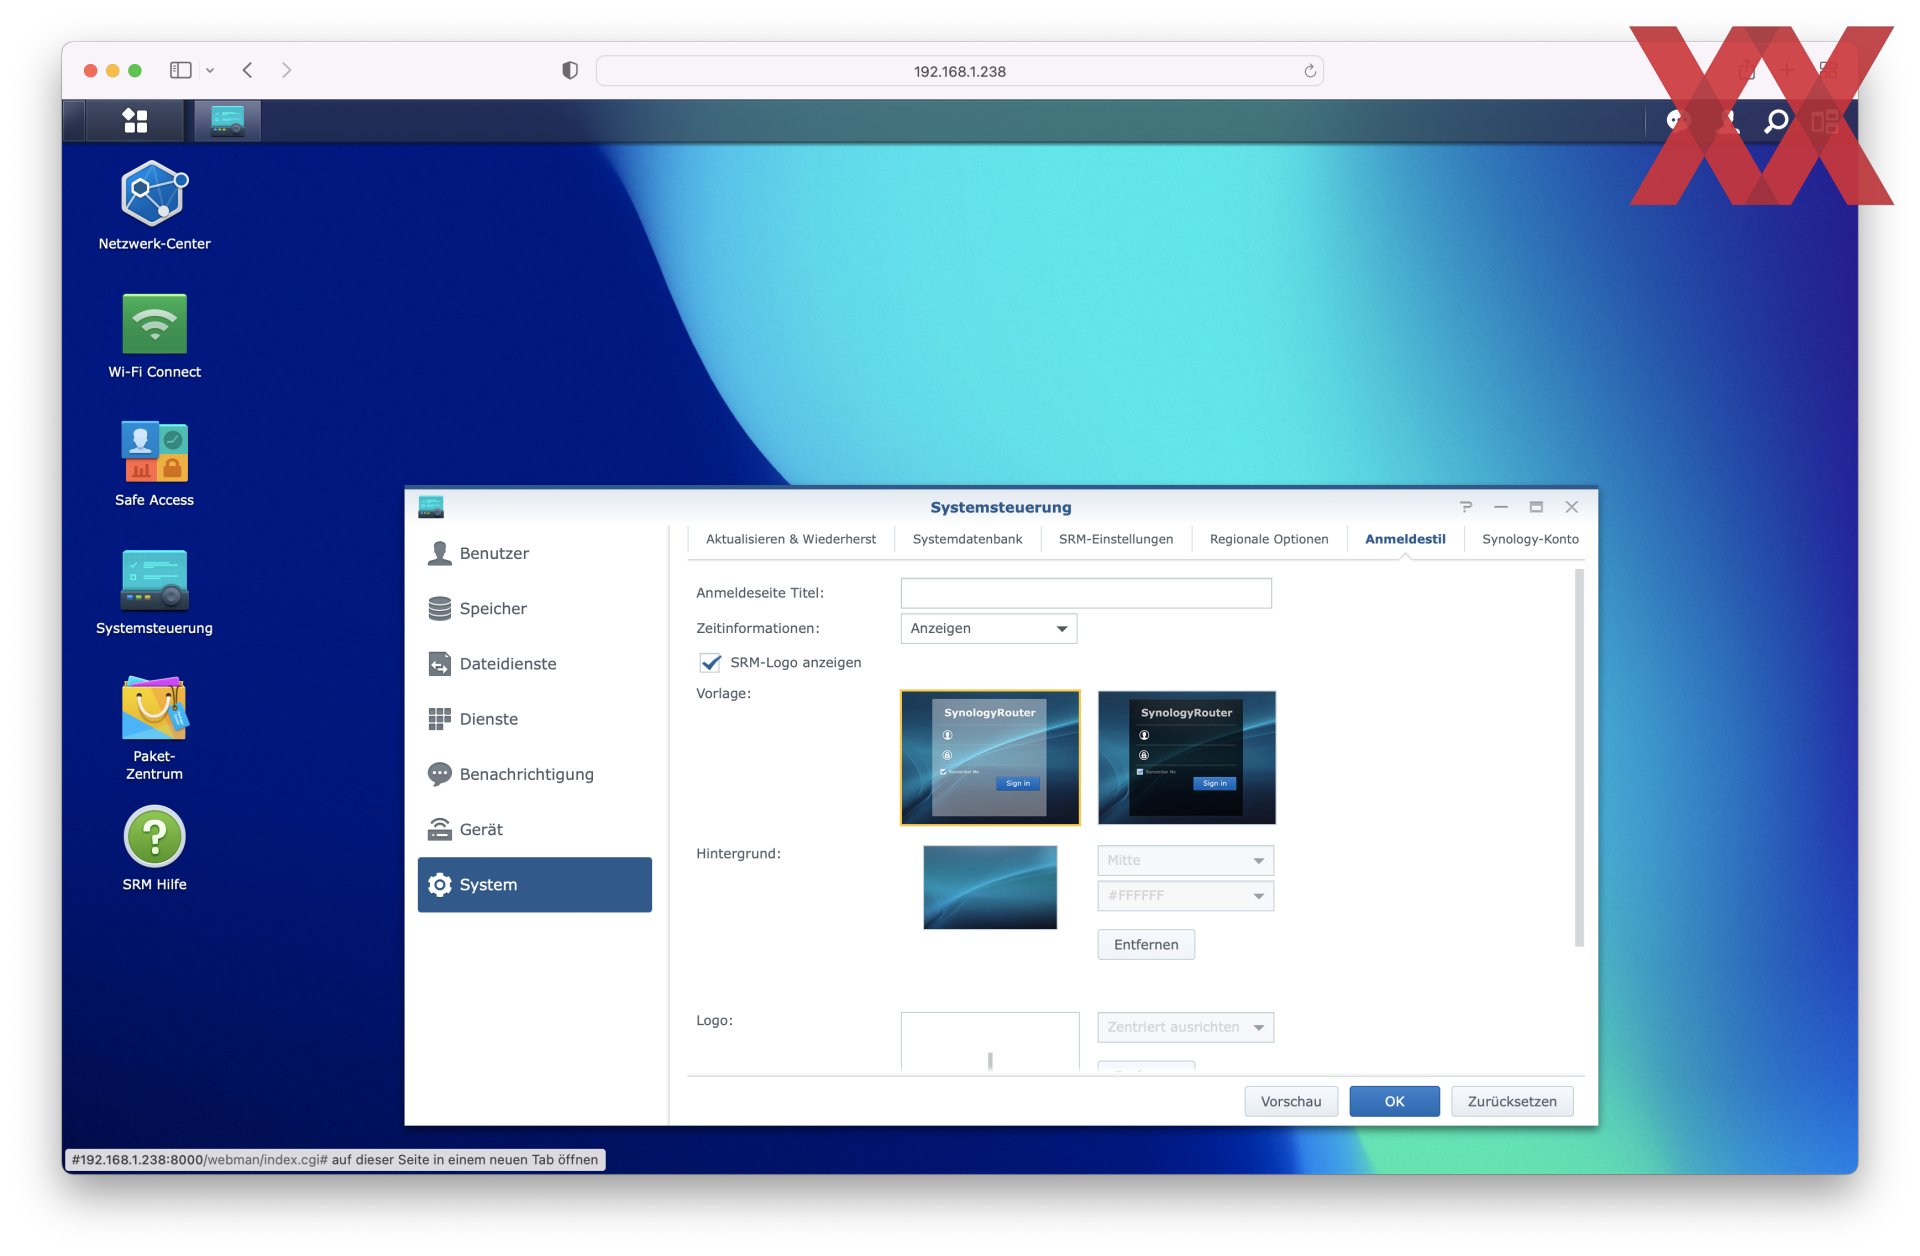Click the Systemsteuerung window title icon

431,507
